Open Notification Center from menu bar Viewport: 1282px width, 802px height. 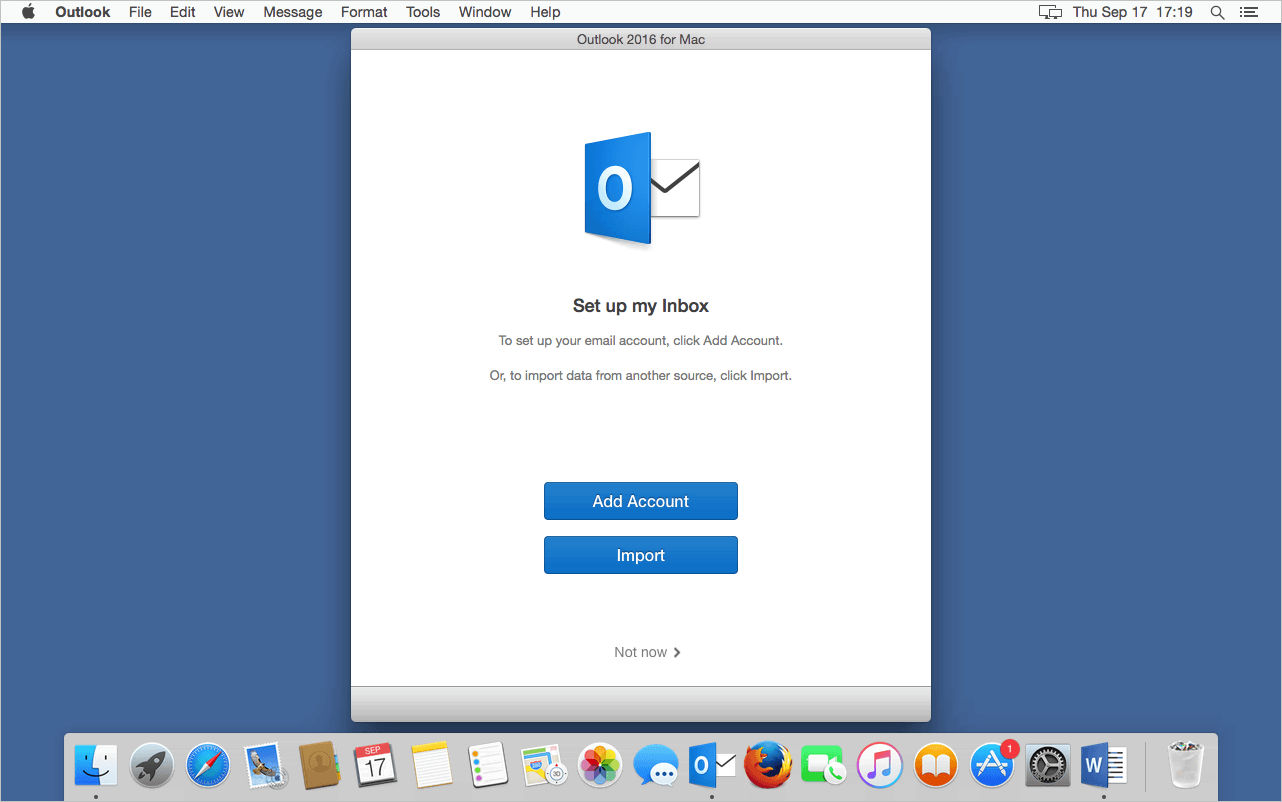1248,12
